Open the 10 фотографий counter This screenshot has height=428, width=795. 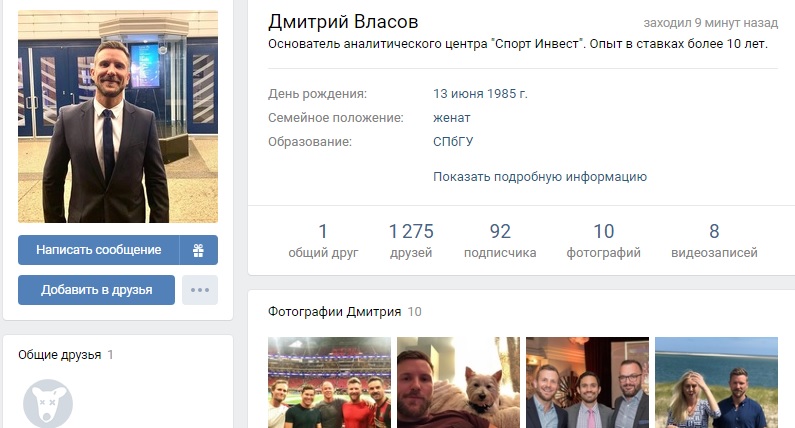click(603, 241)
